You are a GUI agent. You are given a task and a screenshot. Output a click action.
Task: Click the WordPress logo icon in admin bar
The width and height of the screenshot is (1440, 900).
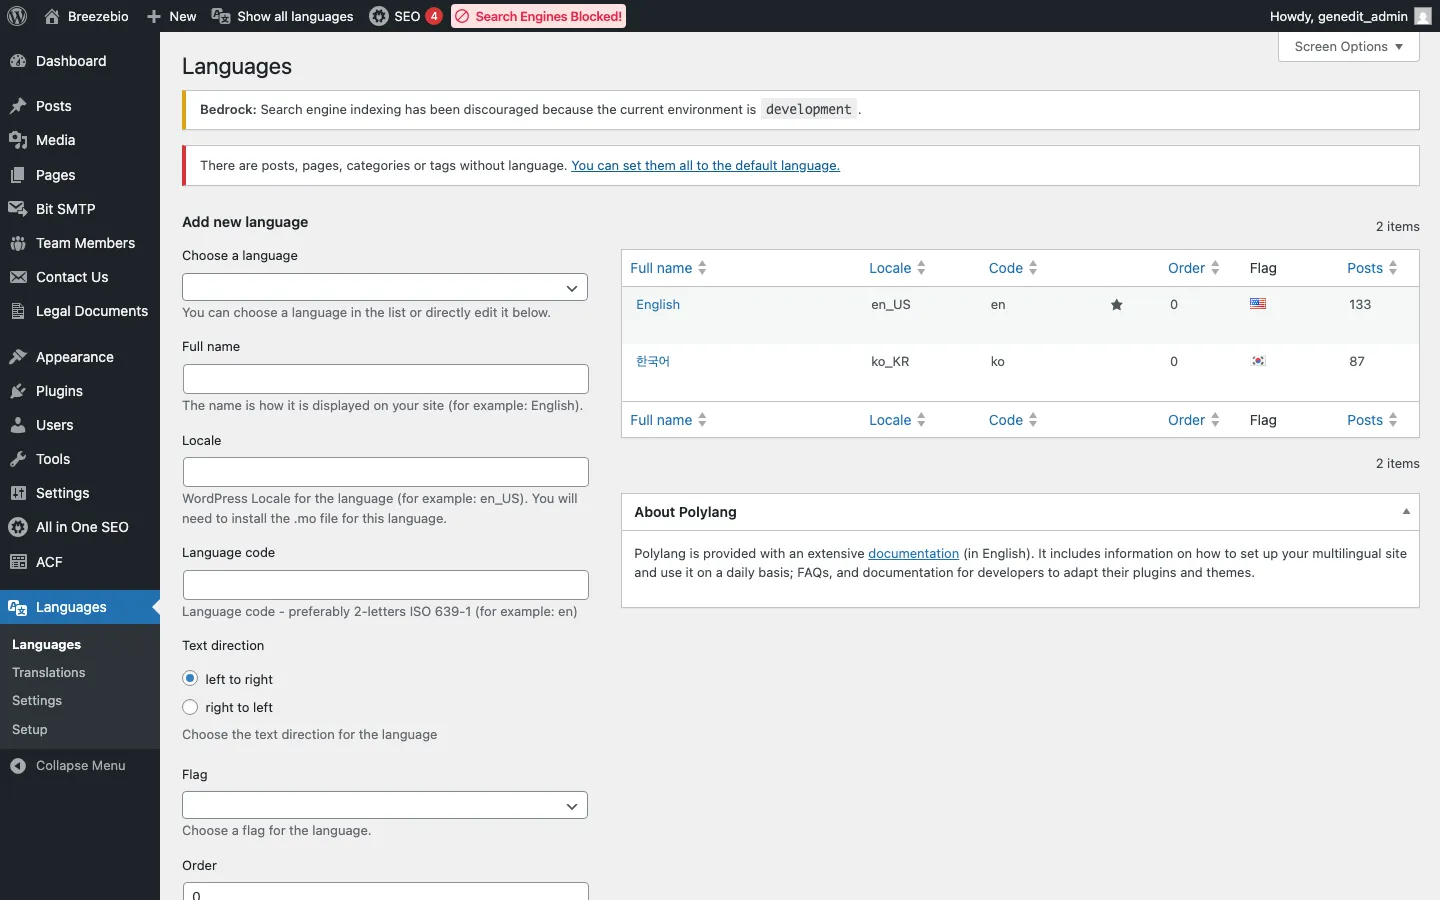(x=17, y=16)
